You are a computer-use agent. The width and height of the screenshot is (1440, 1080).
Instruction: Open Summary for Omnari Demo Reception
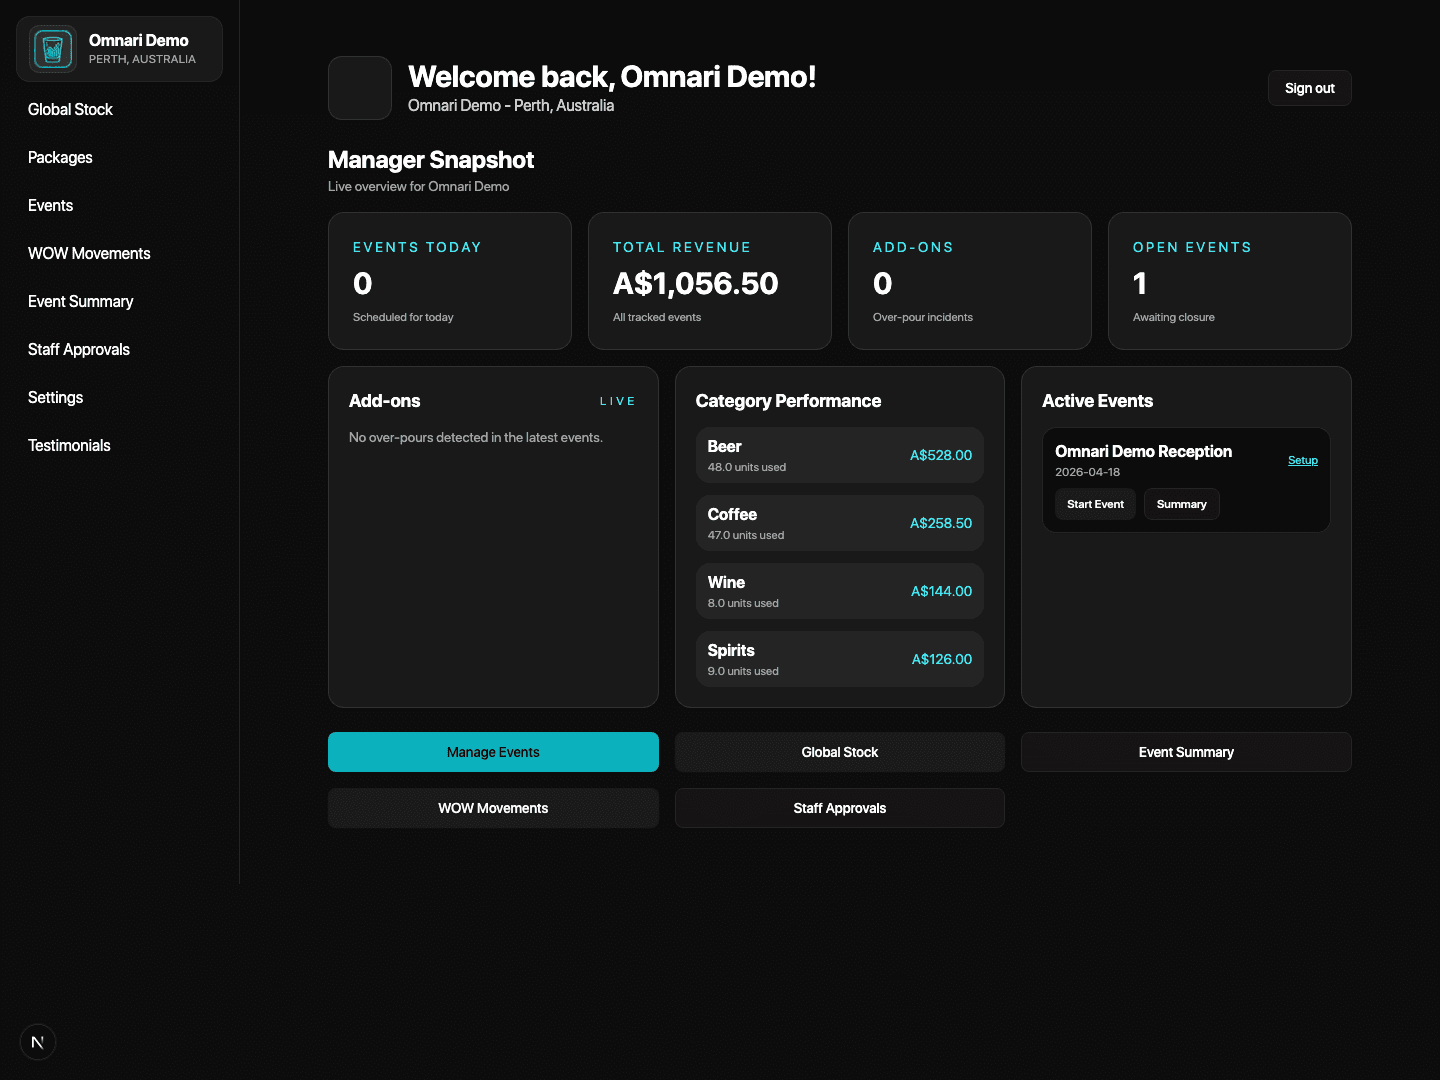1181,504
